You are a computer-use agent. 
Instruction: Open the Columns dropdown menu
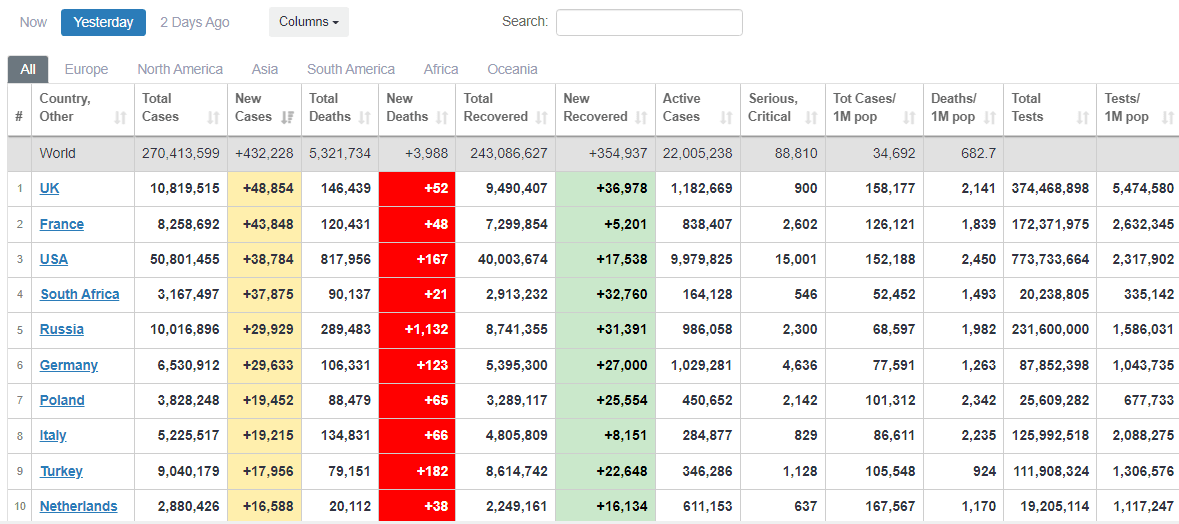click(308, 22)
